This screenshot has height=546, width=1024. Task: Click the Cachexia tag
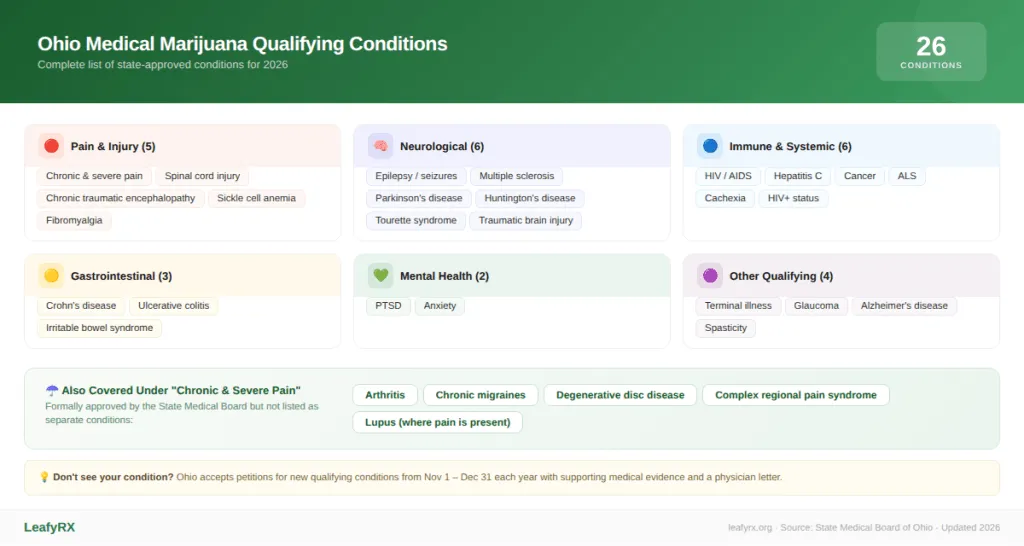(725, 199)
